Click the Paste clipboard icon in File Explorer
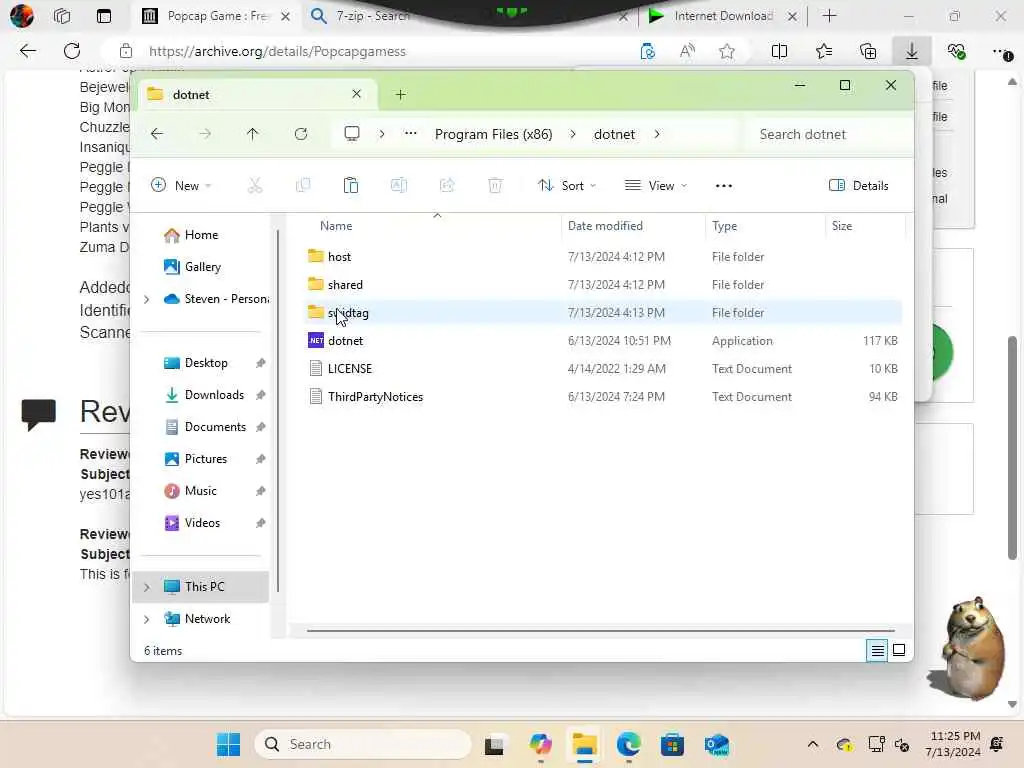 pos(351,185)
